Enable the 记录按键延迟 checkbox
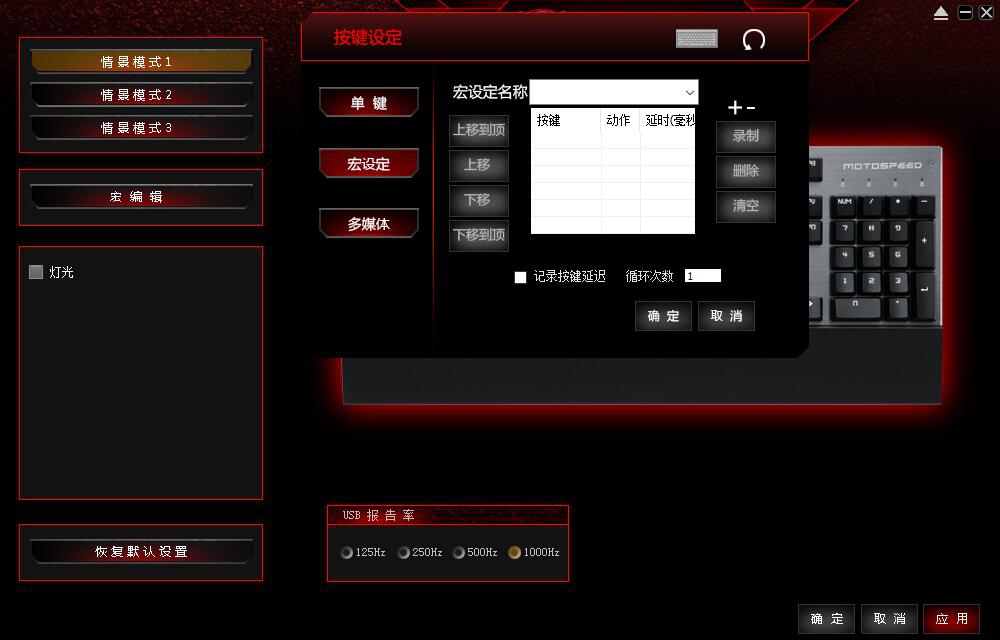Screen dimensions: 1000x640 [520, 277]
